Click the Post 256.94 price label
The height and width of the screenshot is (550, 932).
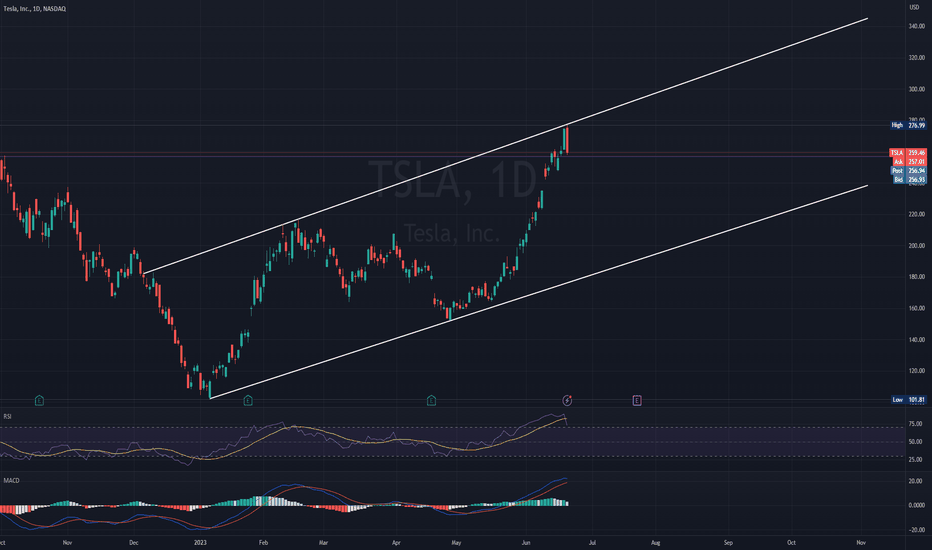coord(909,171)
